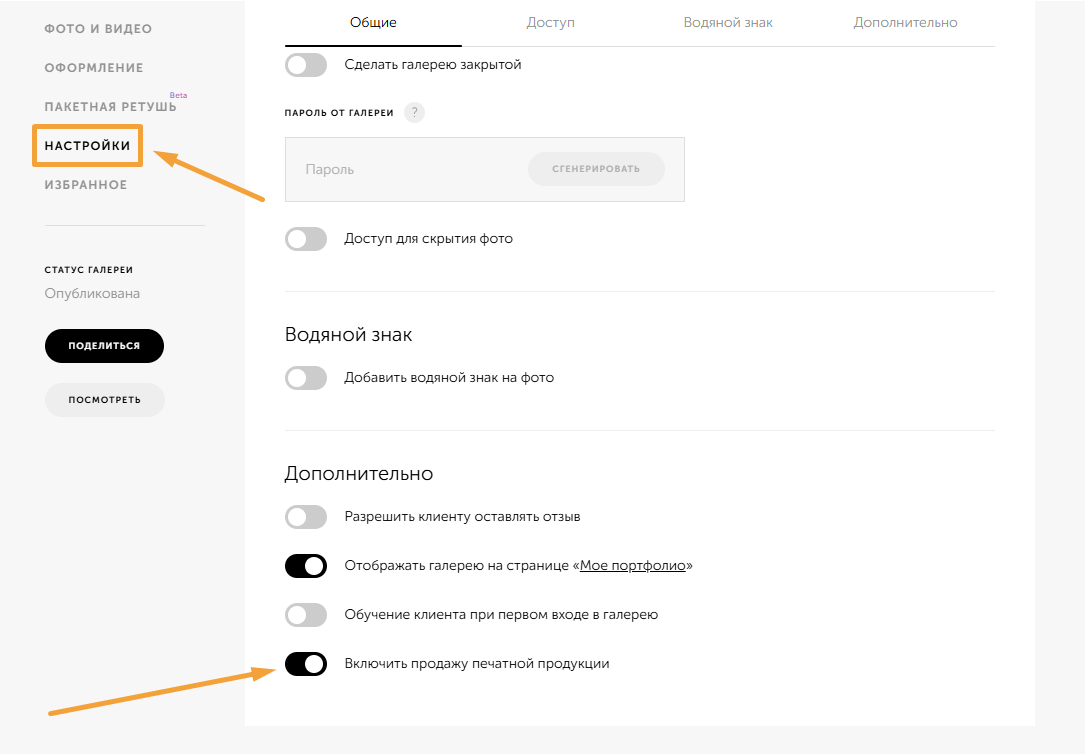Screen dimensions: 1085x754
Task: Enable 'Разрешить клиенту оставлять отзыв' switch
Action: (306, 517)
